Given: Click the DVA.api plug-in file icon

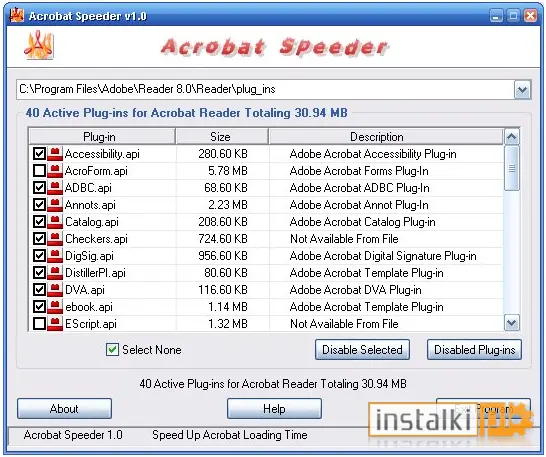Looking at the screenshot, I should coord(55,290).
